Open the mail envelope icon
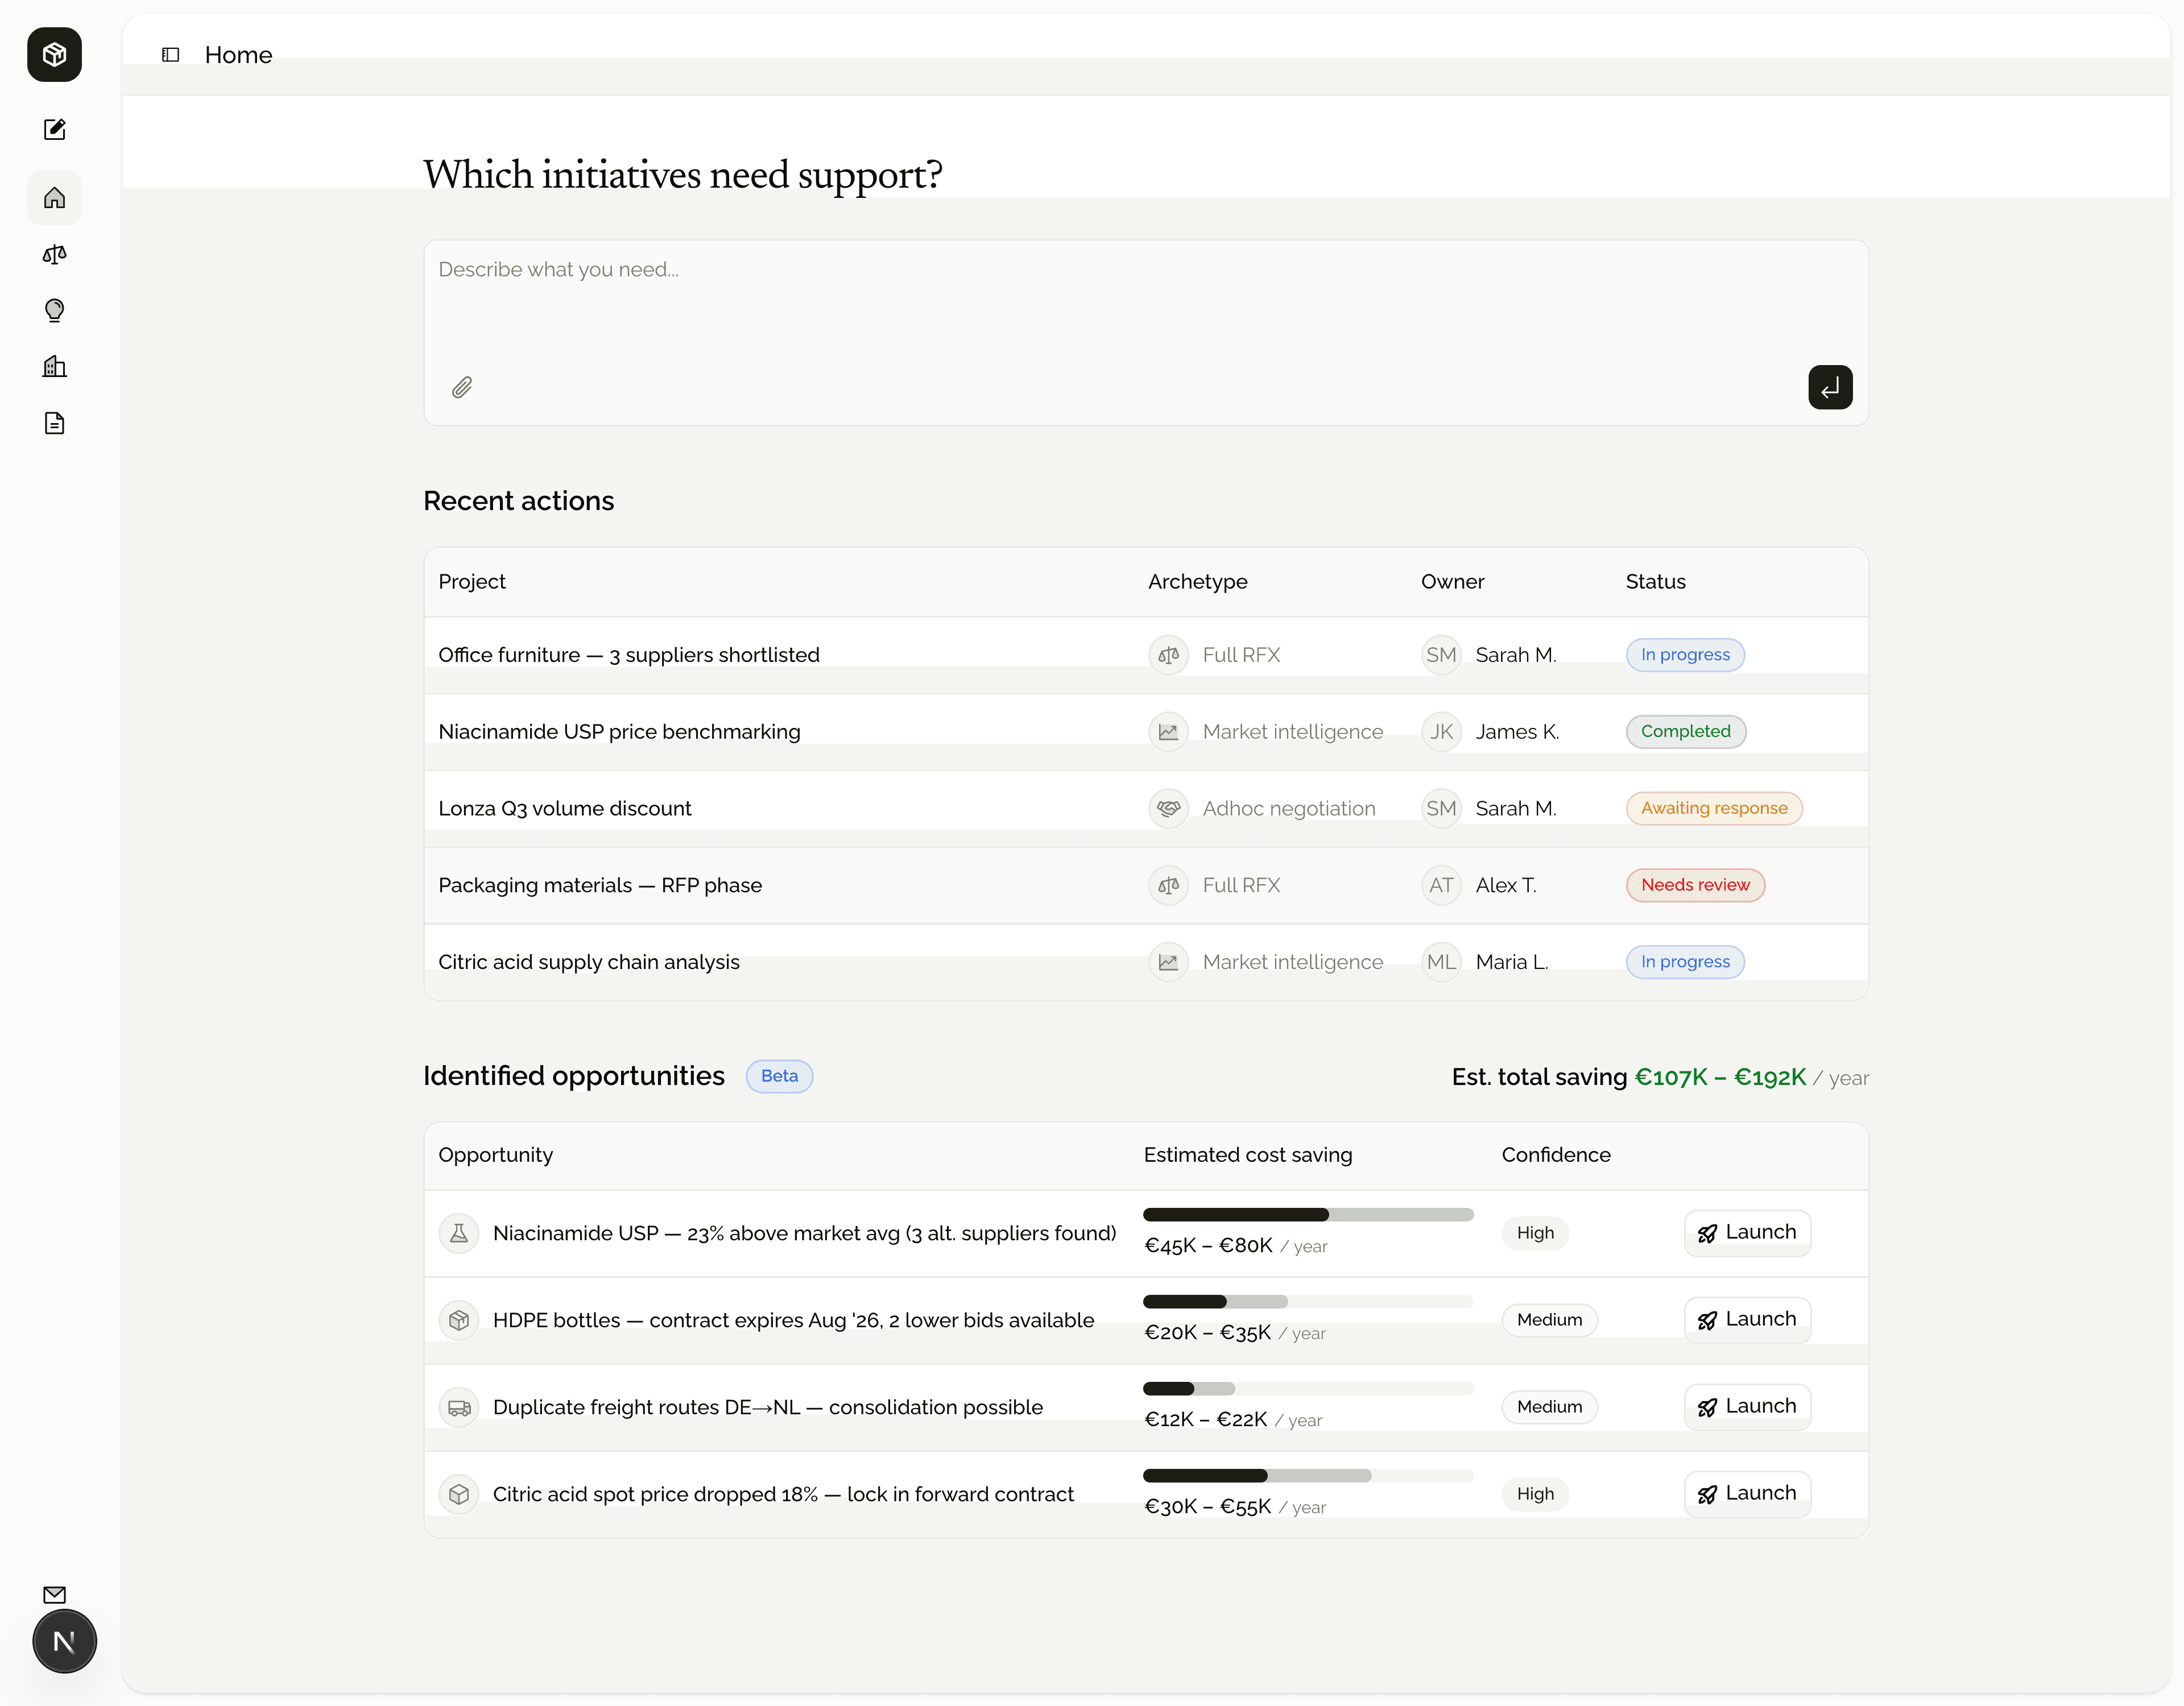The image size is (2184, 1706). click(54, 1595)
